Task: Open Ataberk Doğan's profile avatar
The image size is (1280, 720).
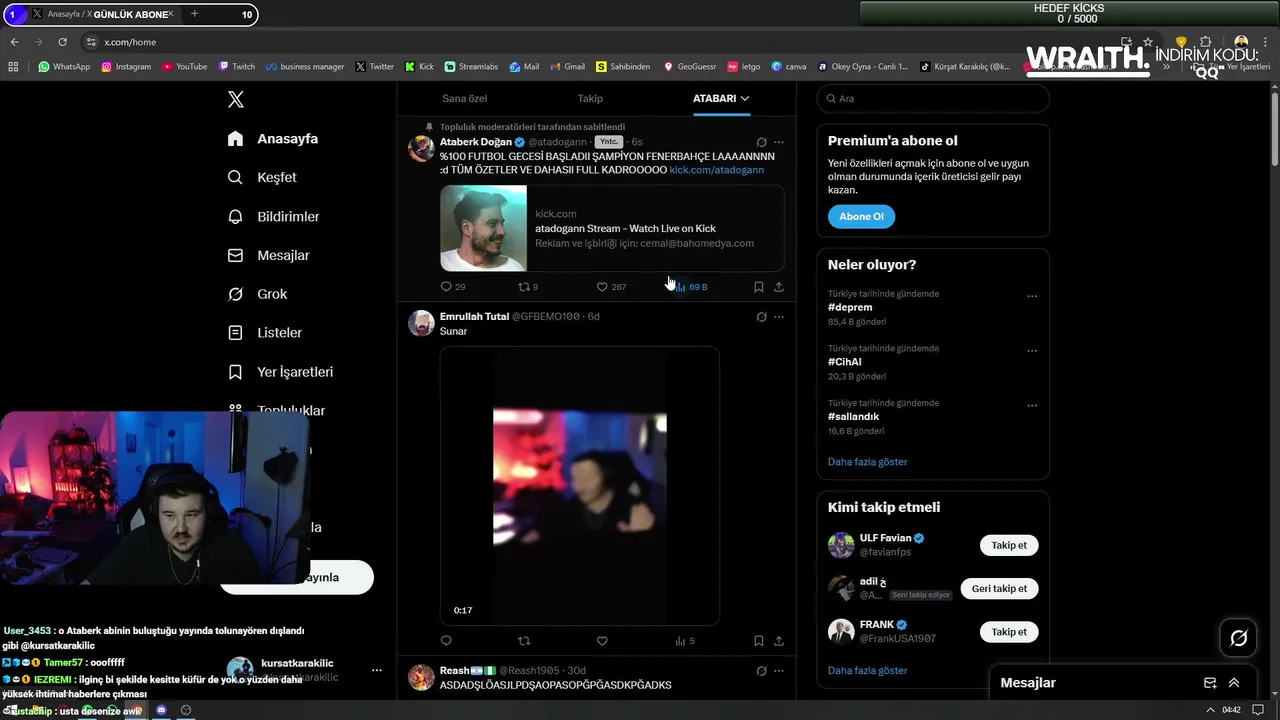Action: click(x=421, y=149)
